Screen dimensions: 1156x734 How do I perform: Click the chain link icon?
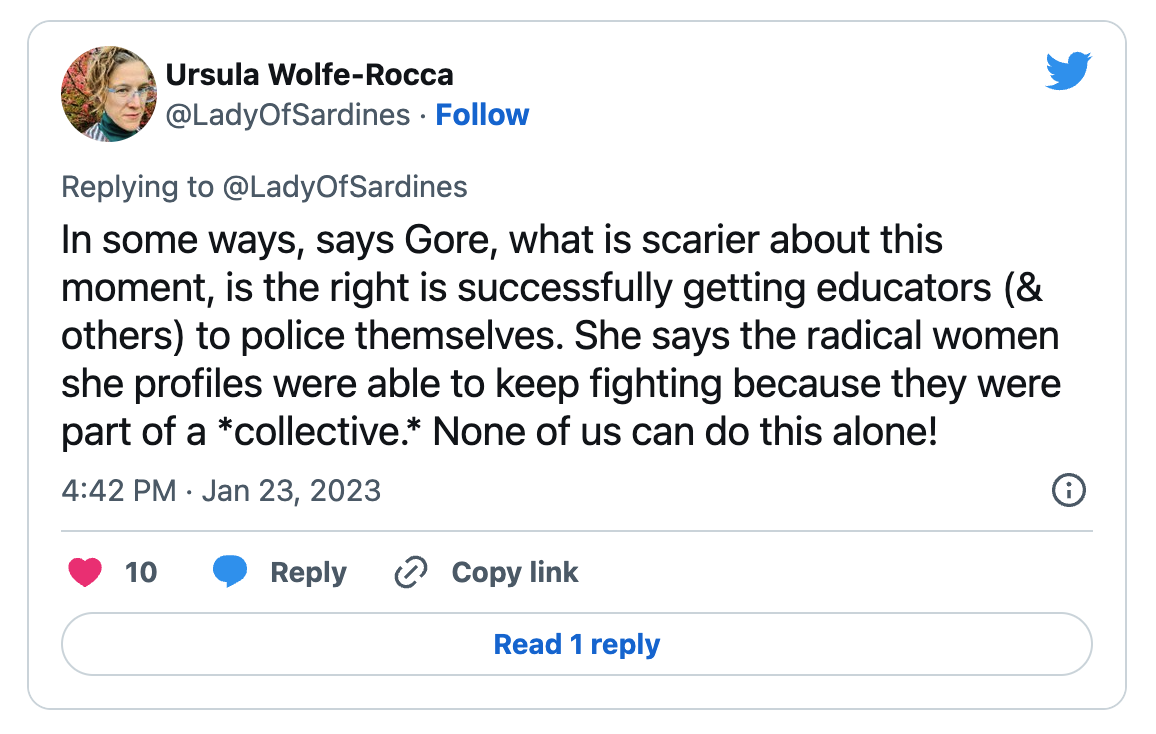click(x=411, y=572)
